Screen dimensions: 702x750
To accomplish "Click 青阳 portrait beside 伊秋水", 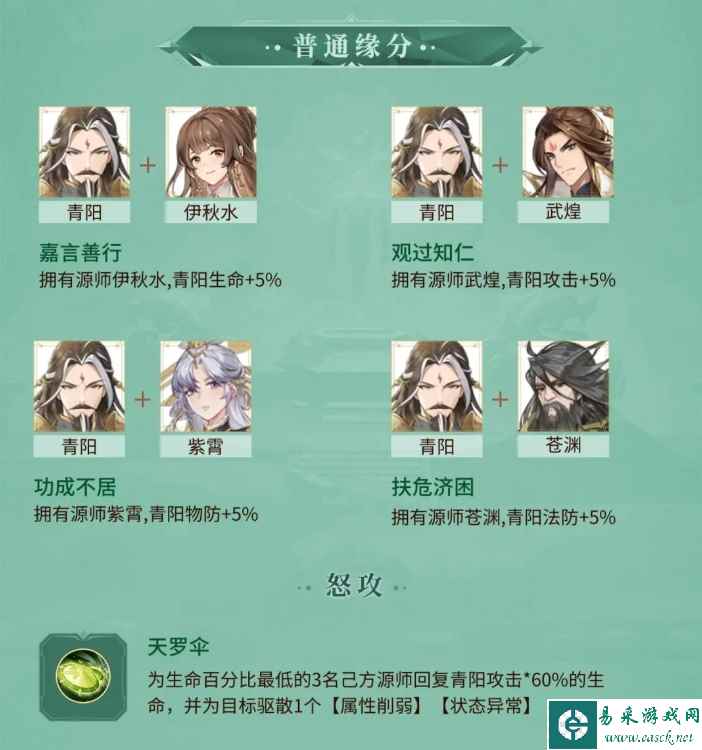I will (x=84, y=152).
